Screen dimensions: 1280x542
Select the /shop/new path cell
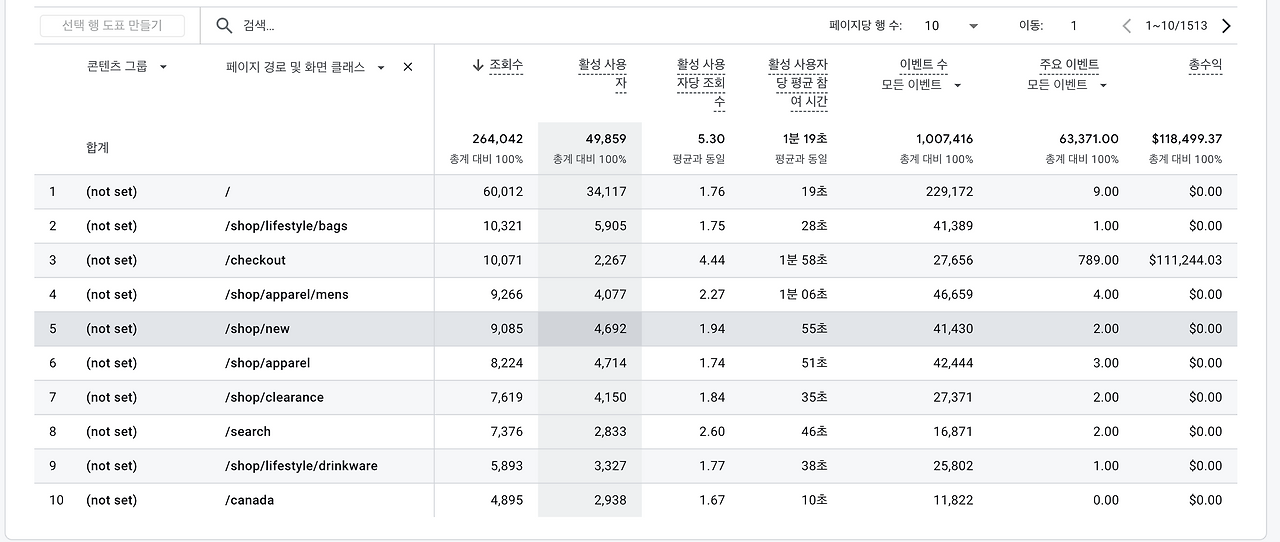[257, 329]
